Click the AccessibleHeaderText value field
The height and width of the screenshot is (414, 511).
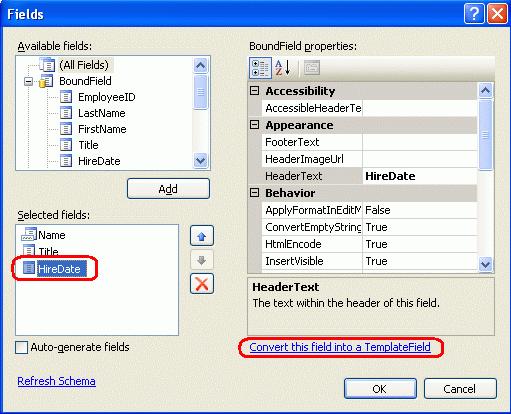pos(420,108)
